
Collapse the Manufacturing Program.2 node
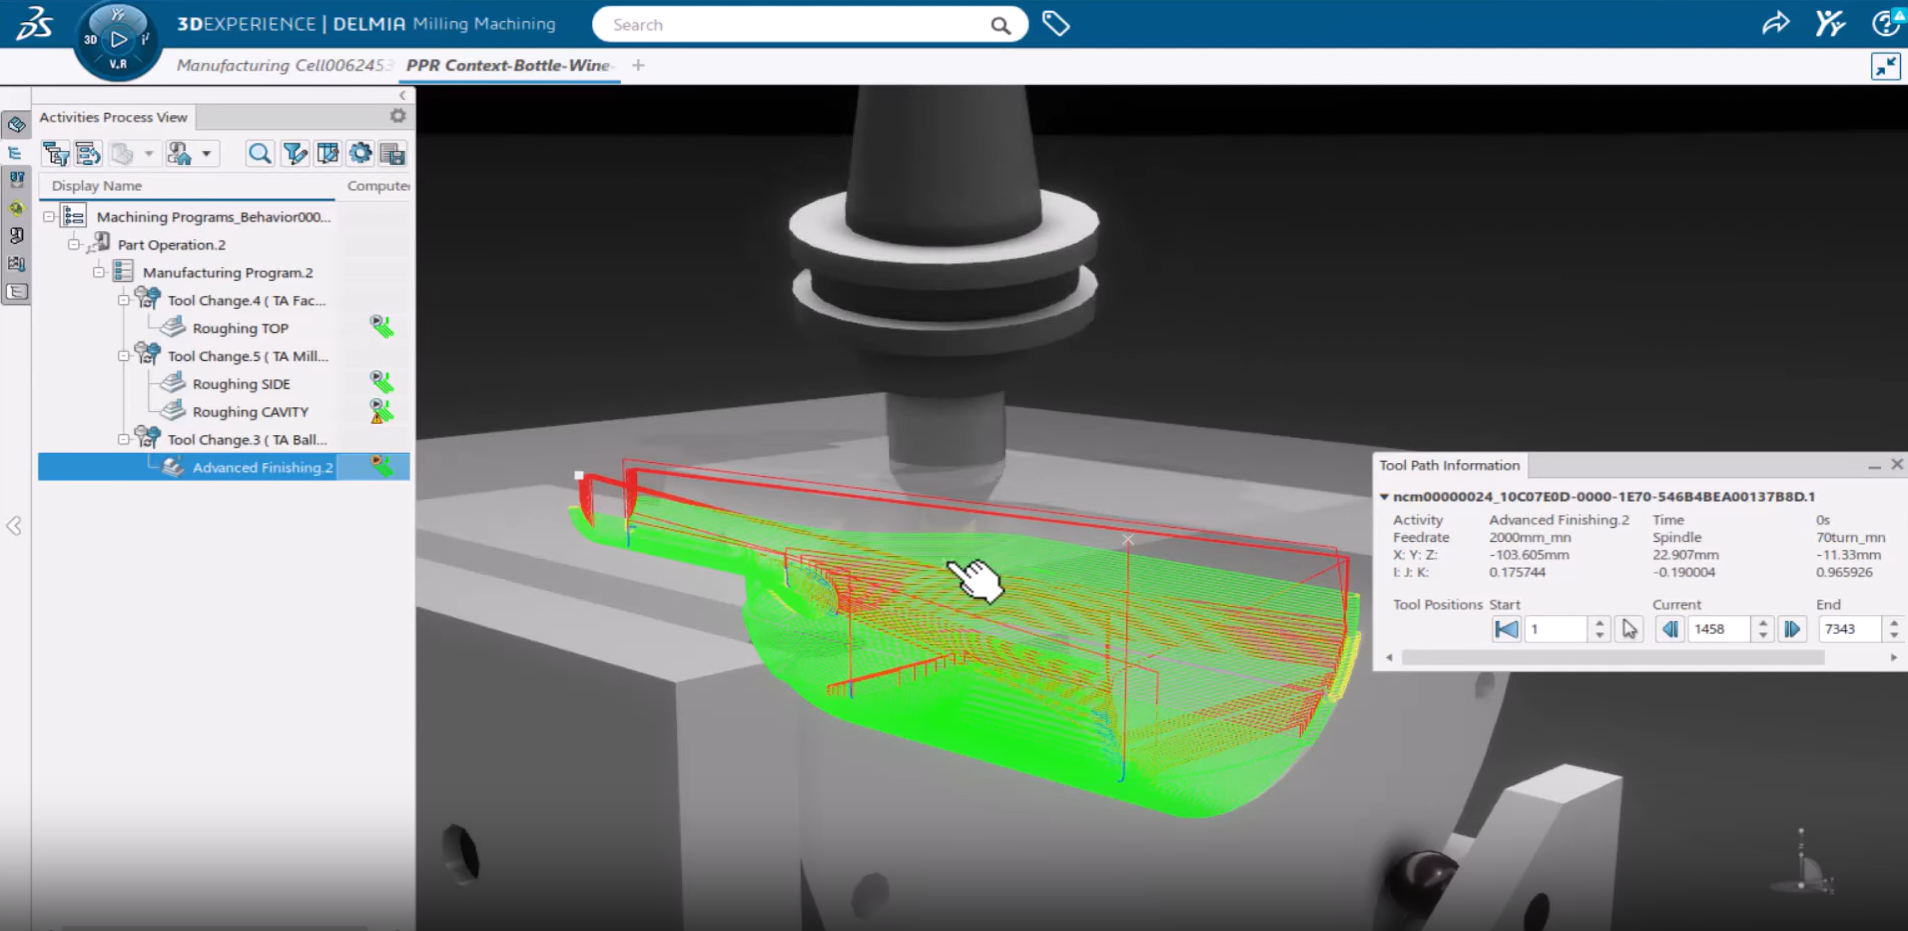click(x=99, y=272)
